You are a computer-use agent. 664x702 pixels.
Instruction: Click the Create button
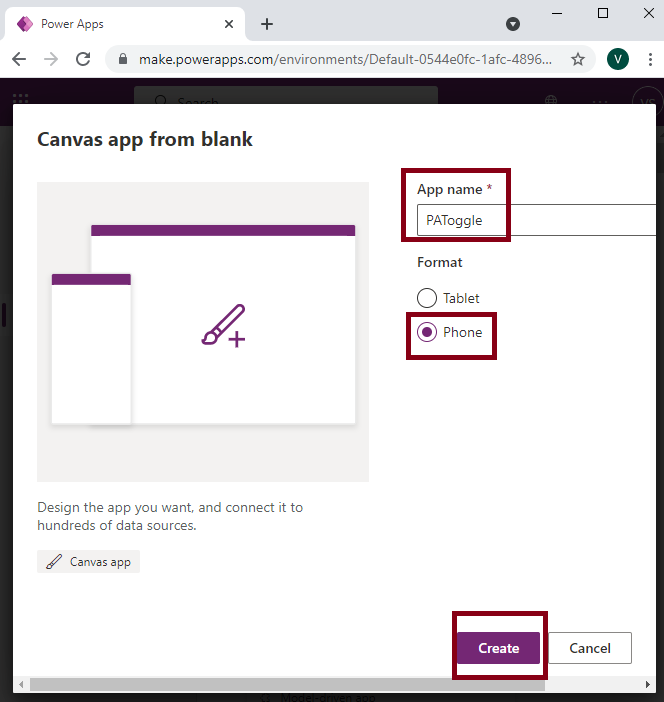[x=498, y=648]
